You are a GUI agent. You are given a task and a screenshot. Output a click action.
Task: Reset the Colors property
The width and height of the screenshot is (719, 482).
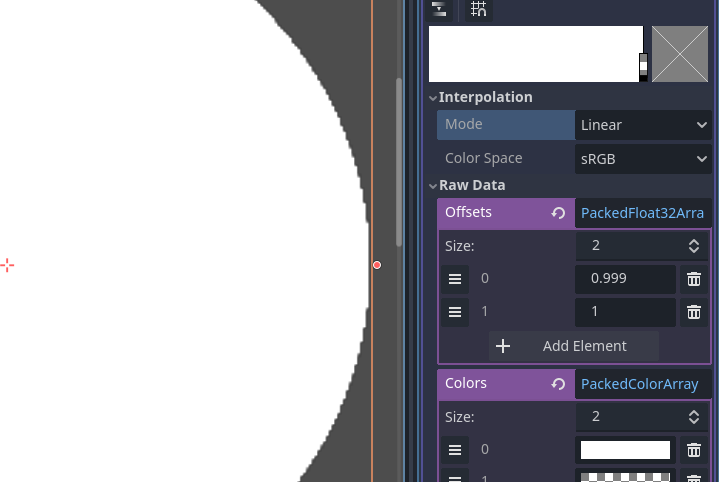pos(558,384)
